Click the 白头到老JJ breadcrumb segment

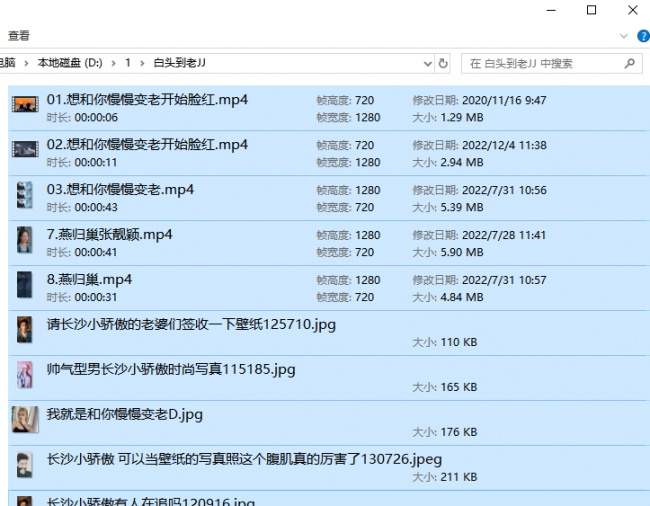179,63
